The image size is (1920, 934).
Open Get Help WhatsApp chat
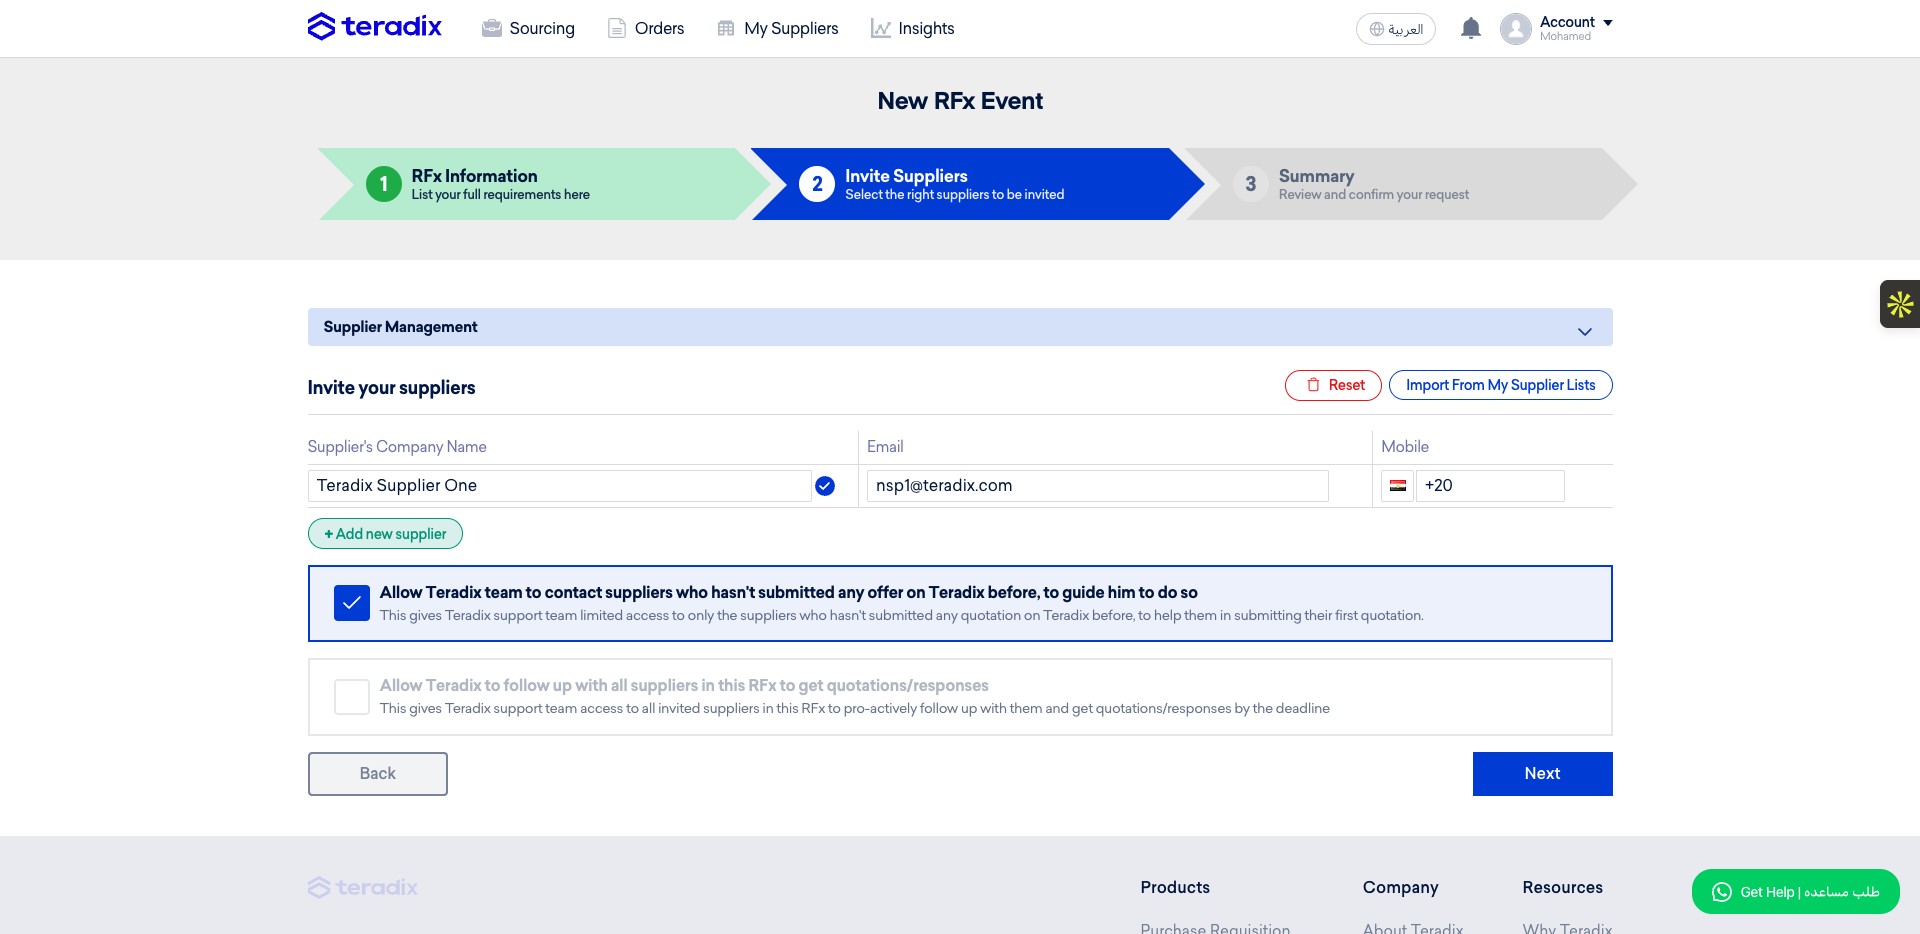coord(1795,892)
